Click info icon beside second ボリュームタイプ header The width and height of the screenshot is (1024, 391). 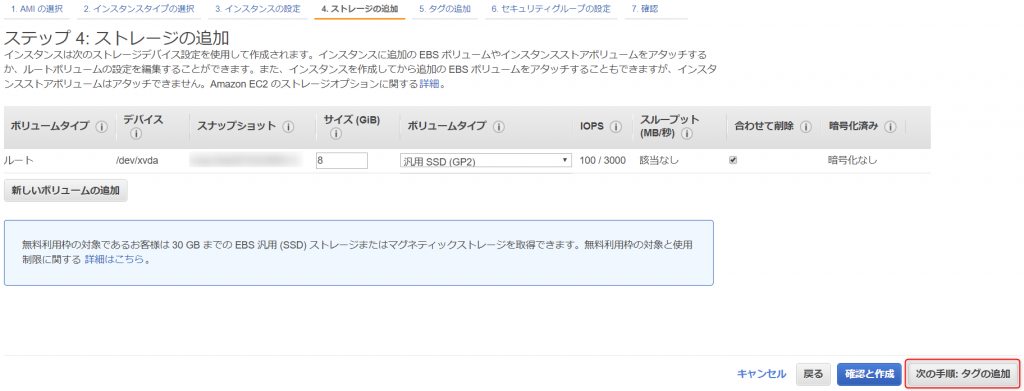click(x=499, y=127)
